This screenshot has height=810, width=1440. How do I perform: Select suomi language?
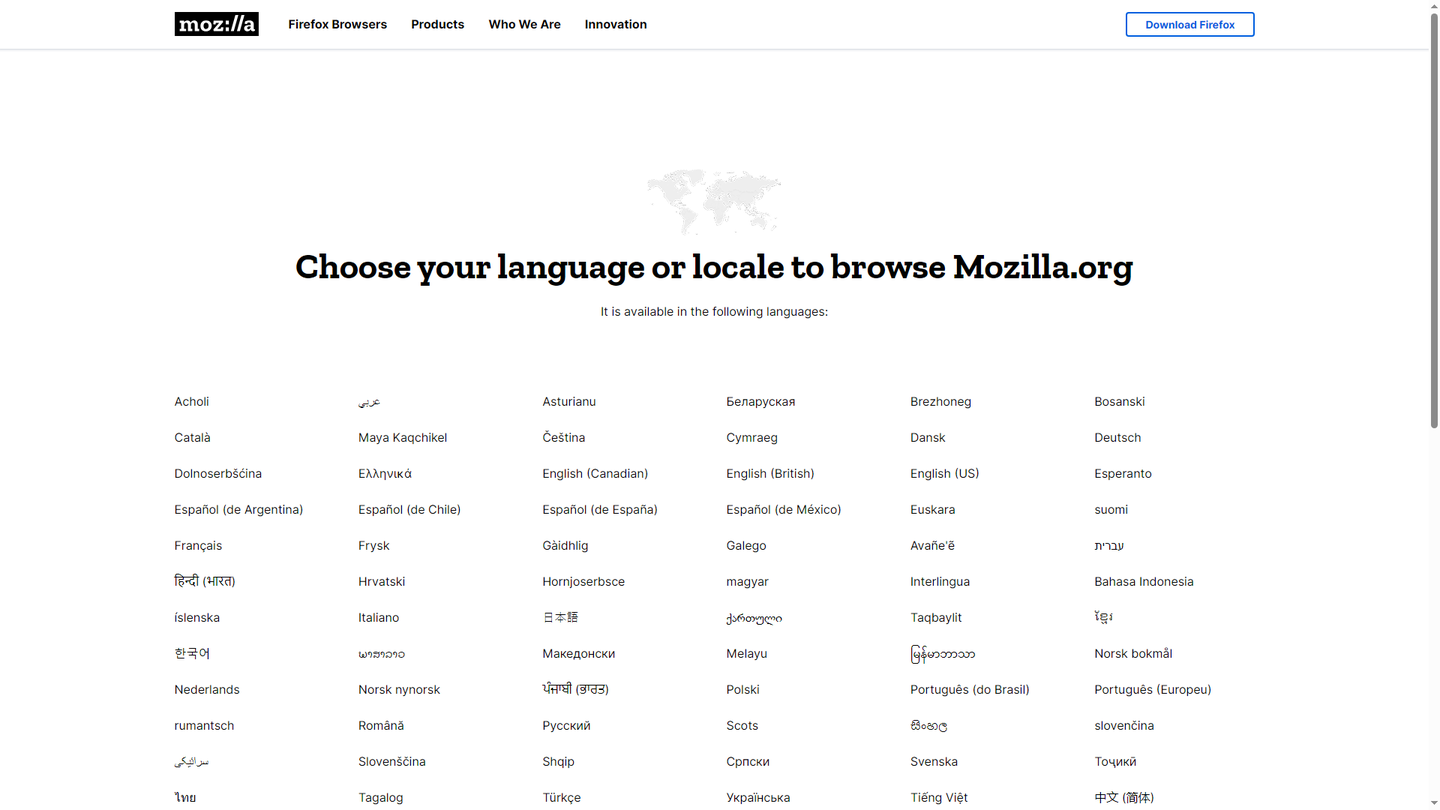pyautogui.click(x=1110, y=509)
